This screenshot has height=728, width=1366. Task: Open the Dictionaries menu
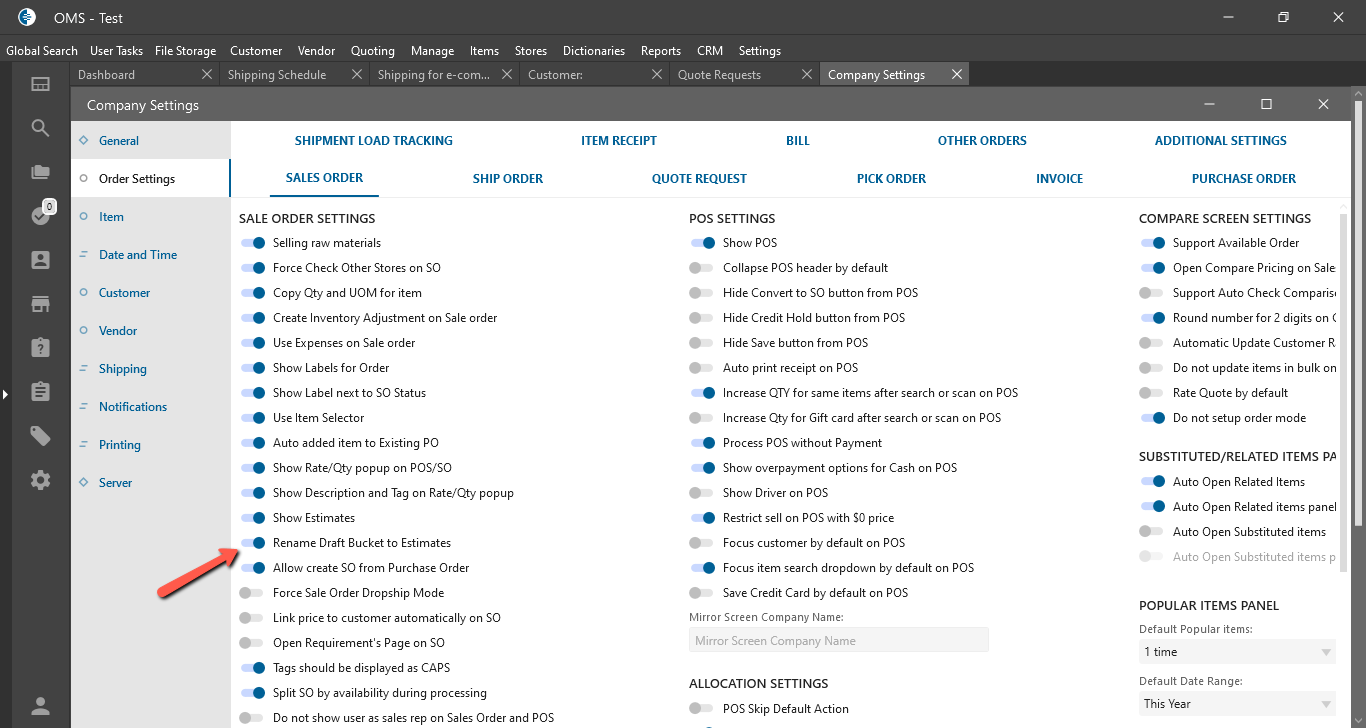pos(593,51)
